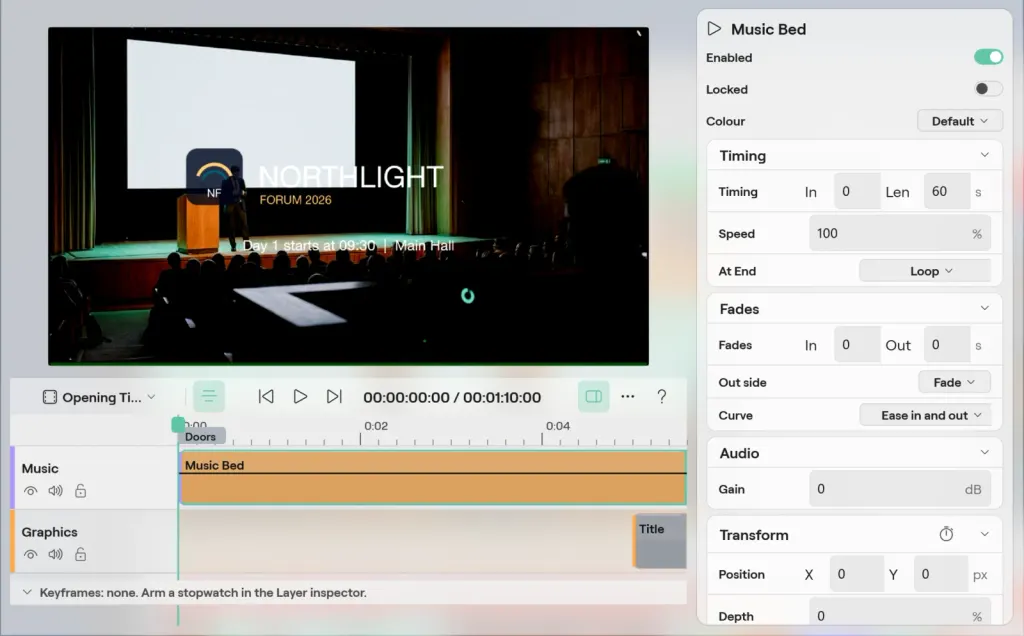1024x636 pixels.
Task: Open the Opening Ti... sequence dropdown
Action: click(x=99, y=397)
